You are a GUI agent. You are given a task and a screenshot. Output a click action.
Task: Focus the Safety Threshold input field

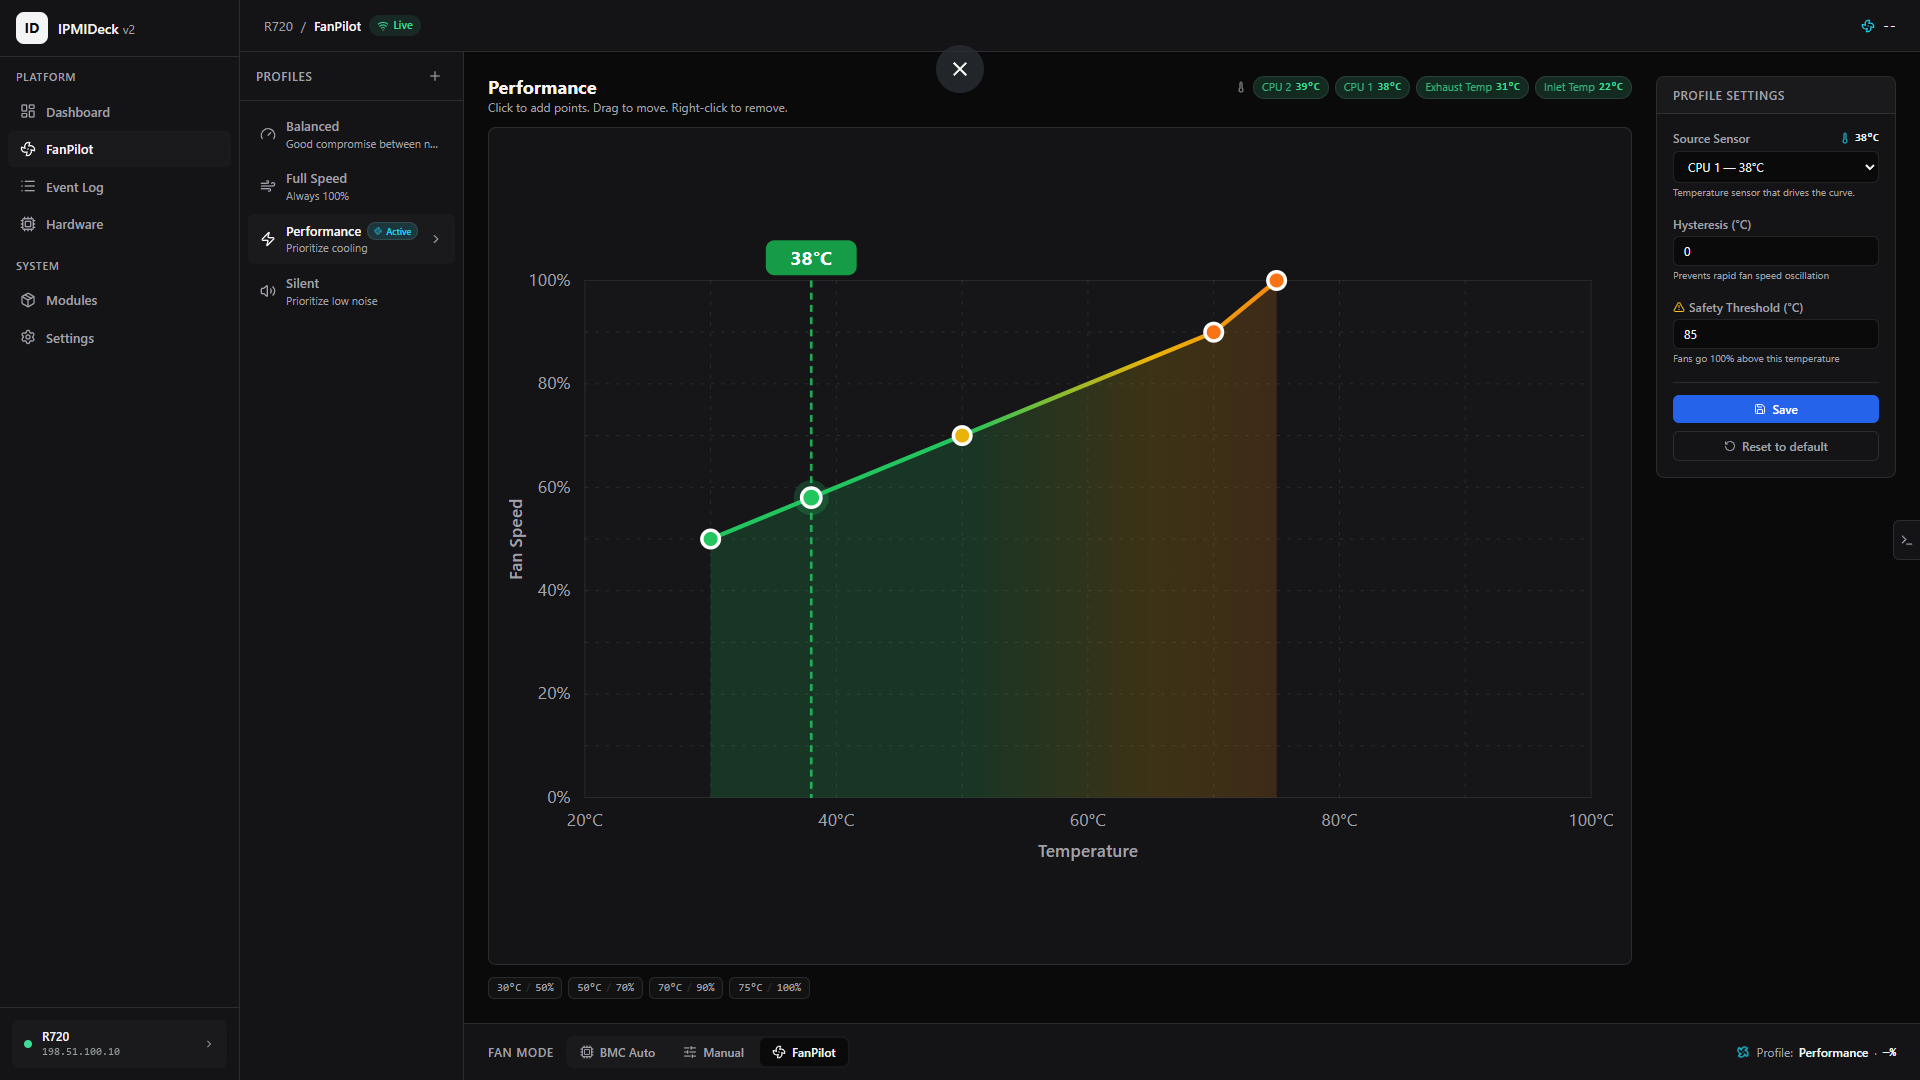point(1775,334)
